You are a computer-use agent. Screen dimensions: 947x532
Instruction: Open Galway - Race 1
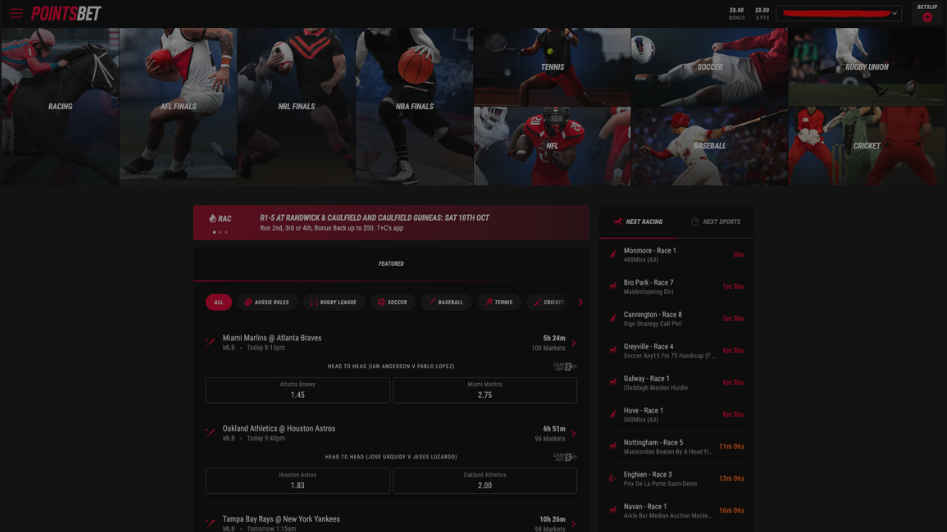676,383
